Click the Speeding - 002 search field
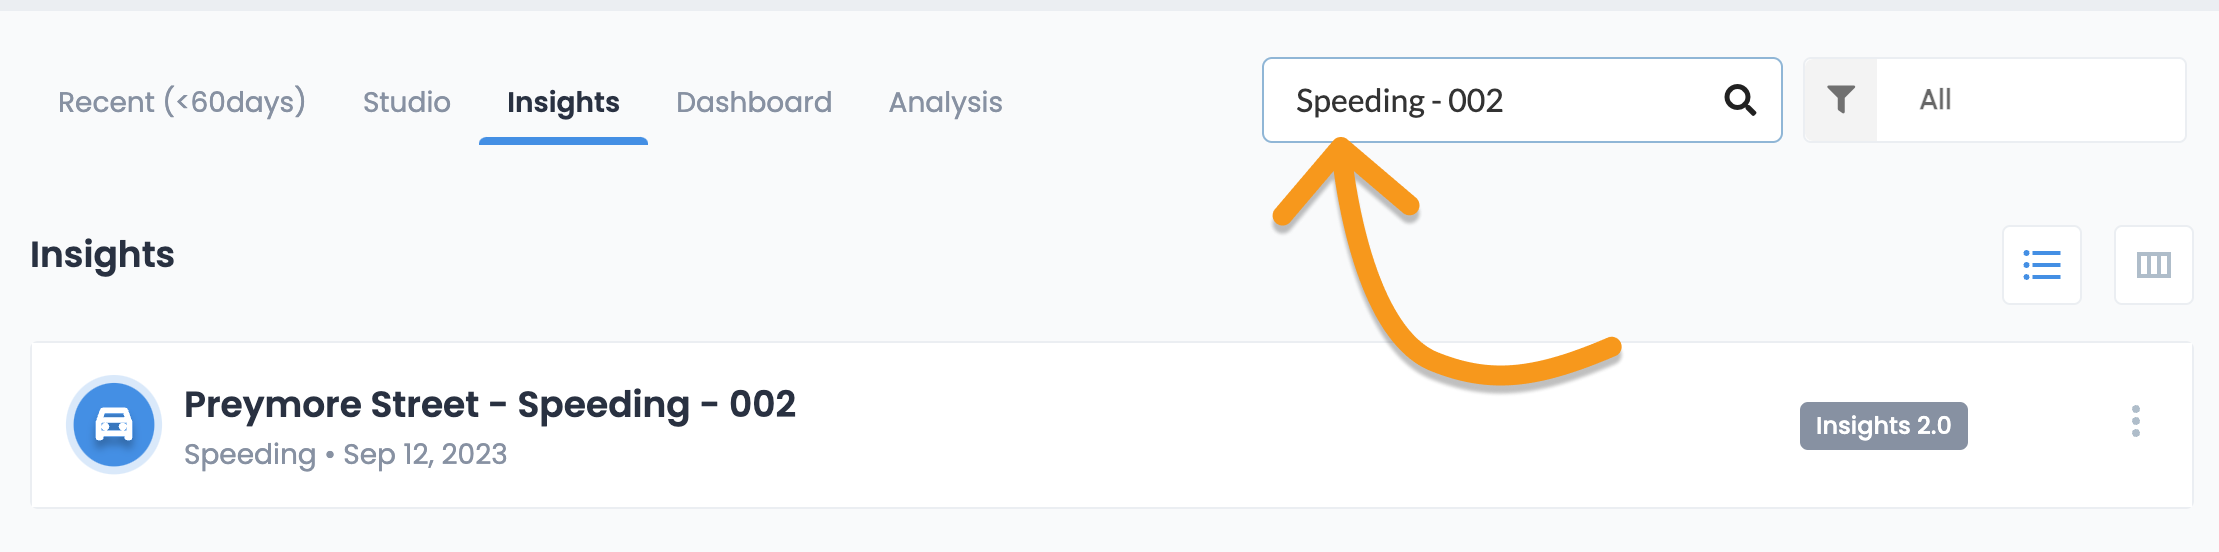 click(1522, 100)
